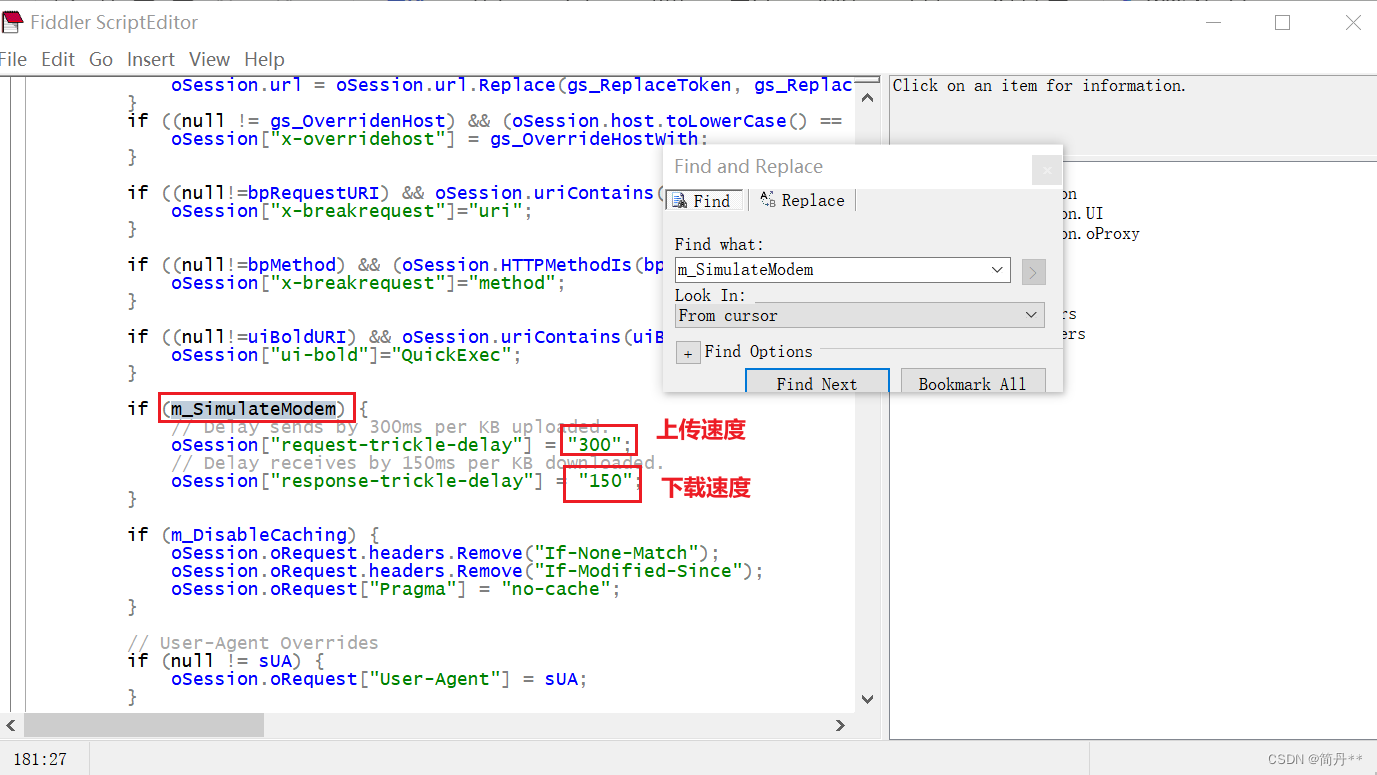This screenshot has height=775, width=1377.
Task: Click the Fiddler ScriptEditor title bar icon
Action: point(12,22)
